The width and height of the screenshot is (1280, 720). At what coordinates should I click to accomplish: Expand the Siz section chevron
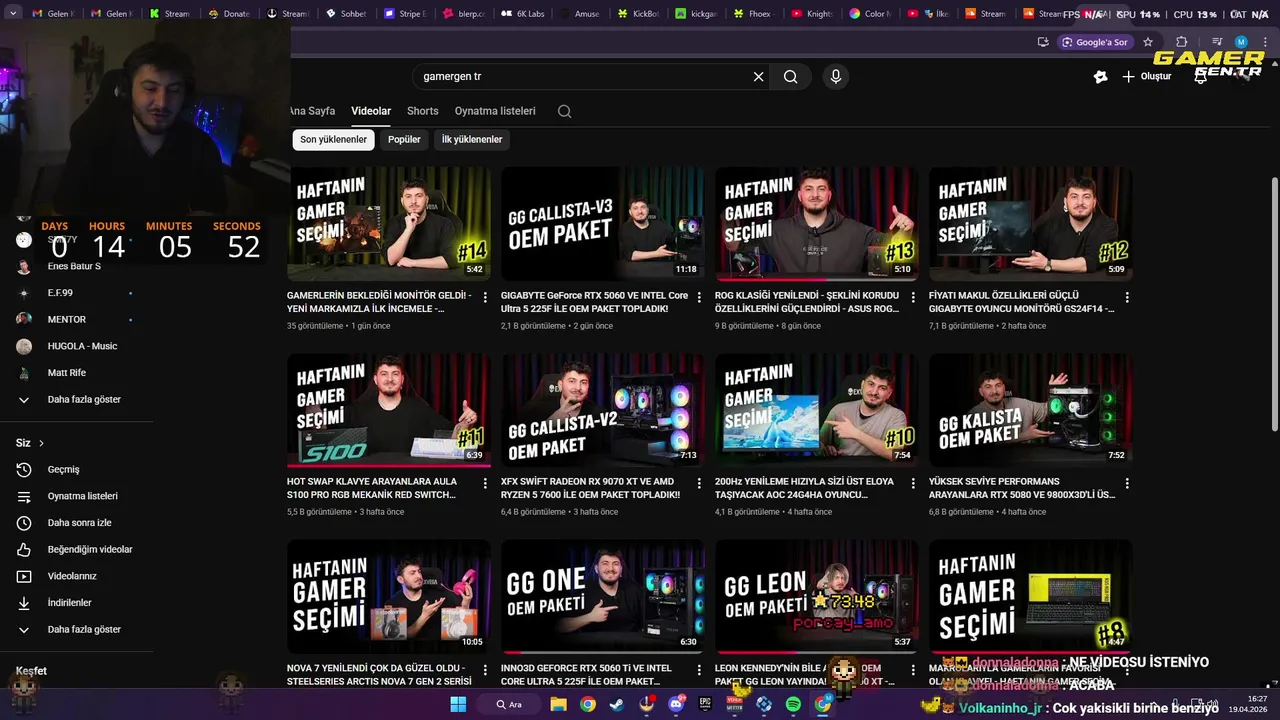[x=41, y=443]
